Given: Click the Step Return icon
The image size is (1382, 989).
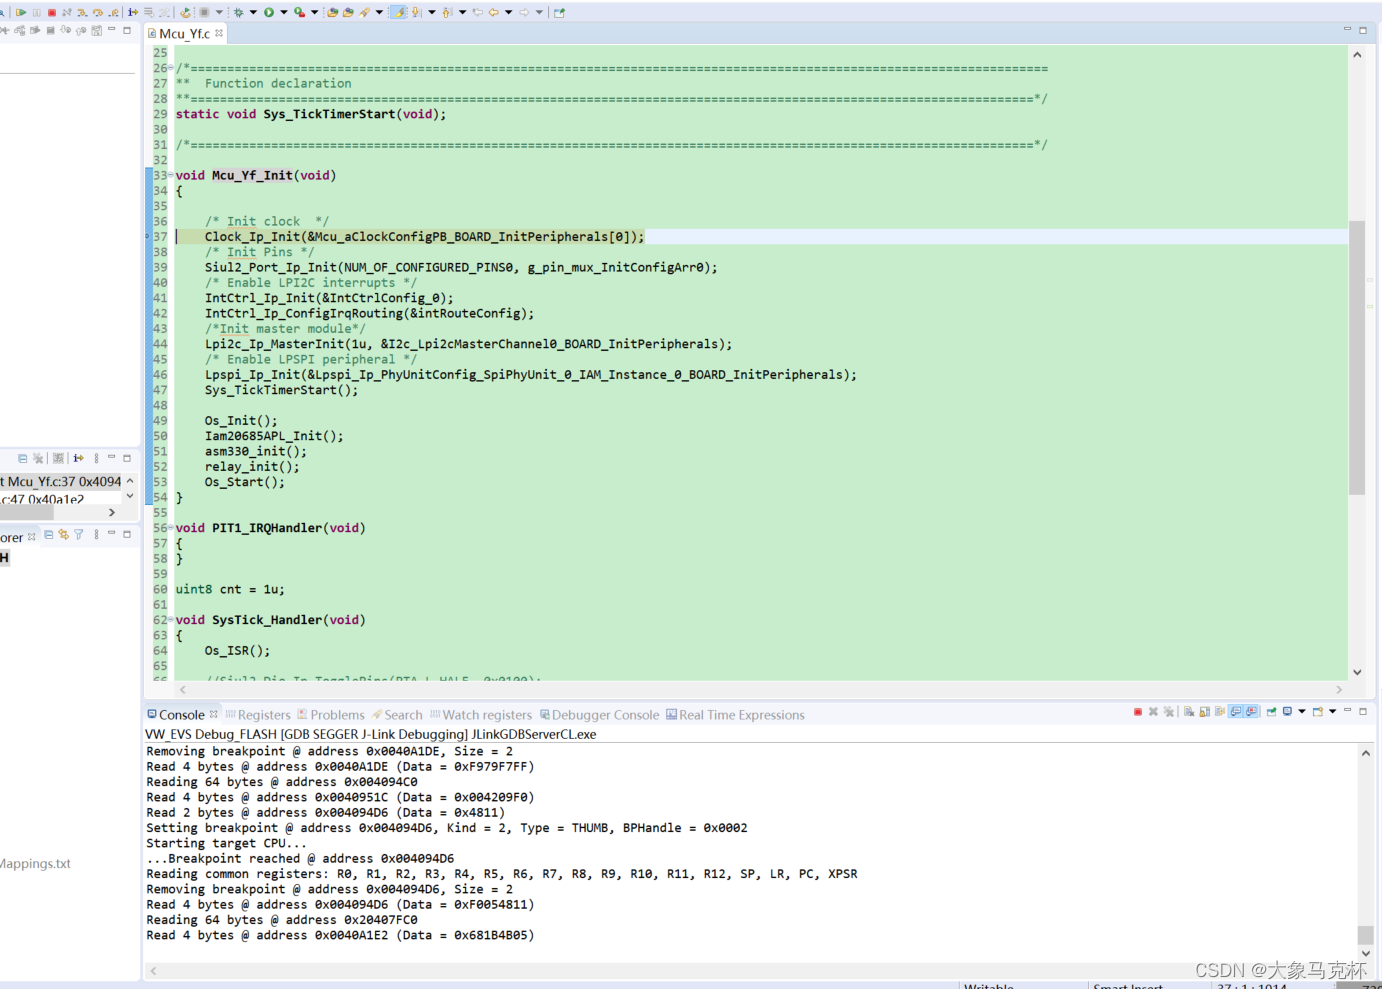Looking at the screenshot, I should point(113,12).
